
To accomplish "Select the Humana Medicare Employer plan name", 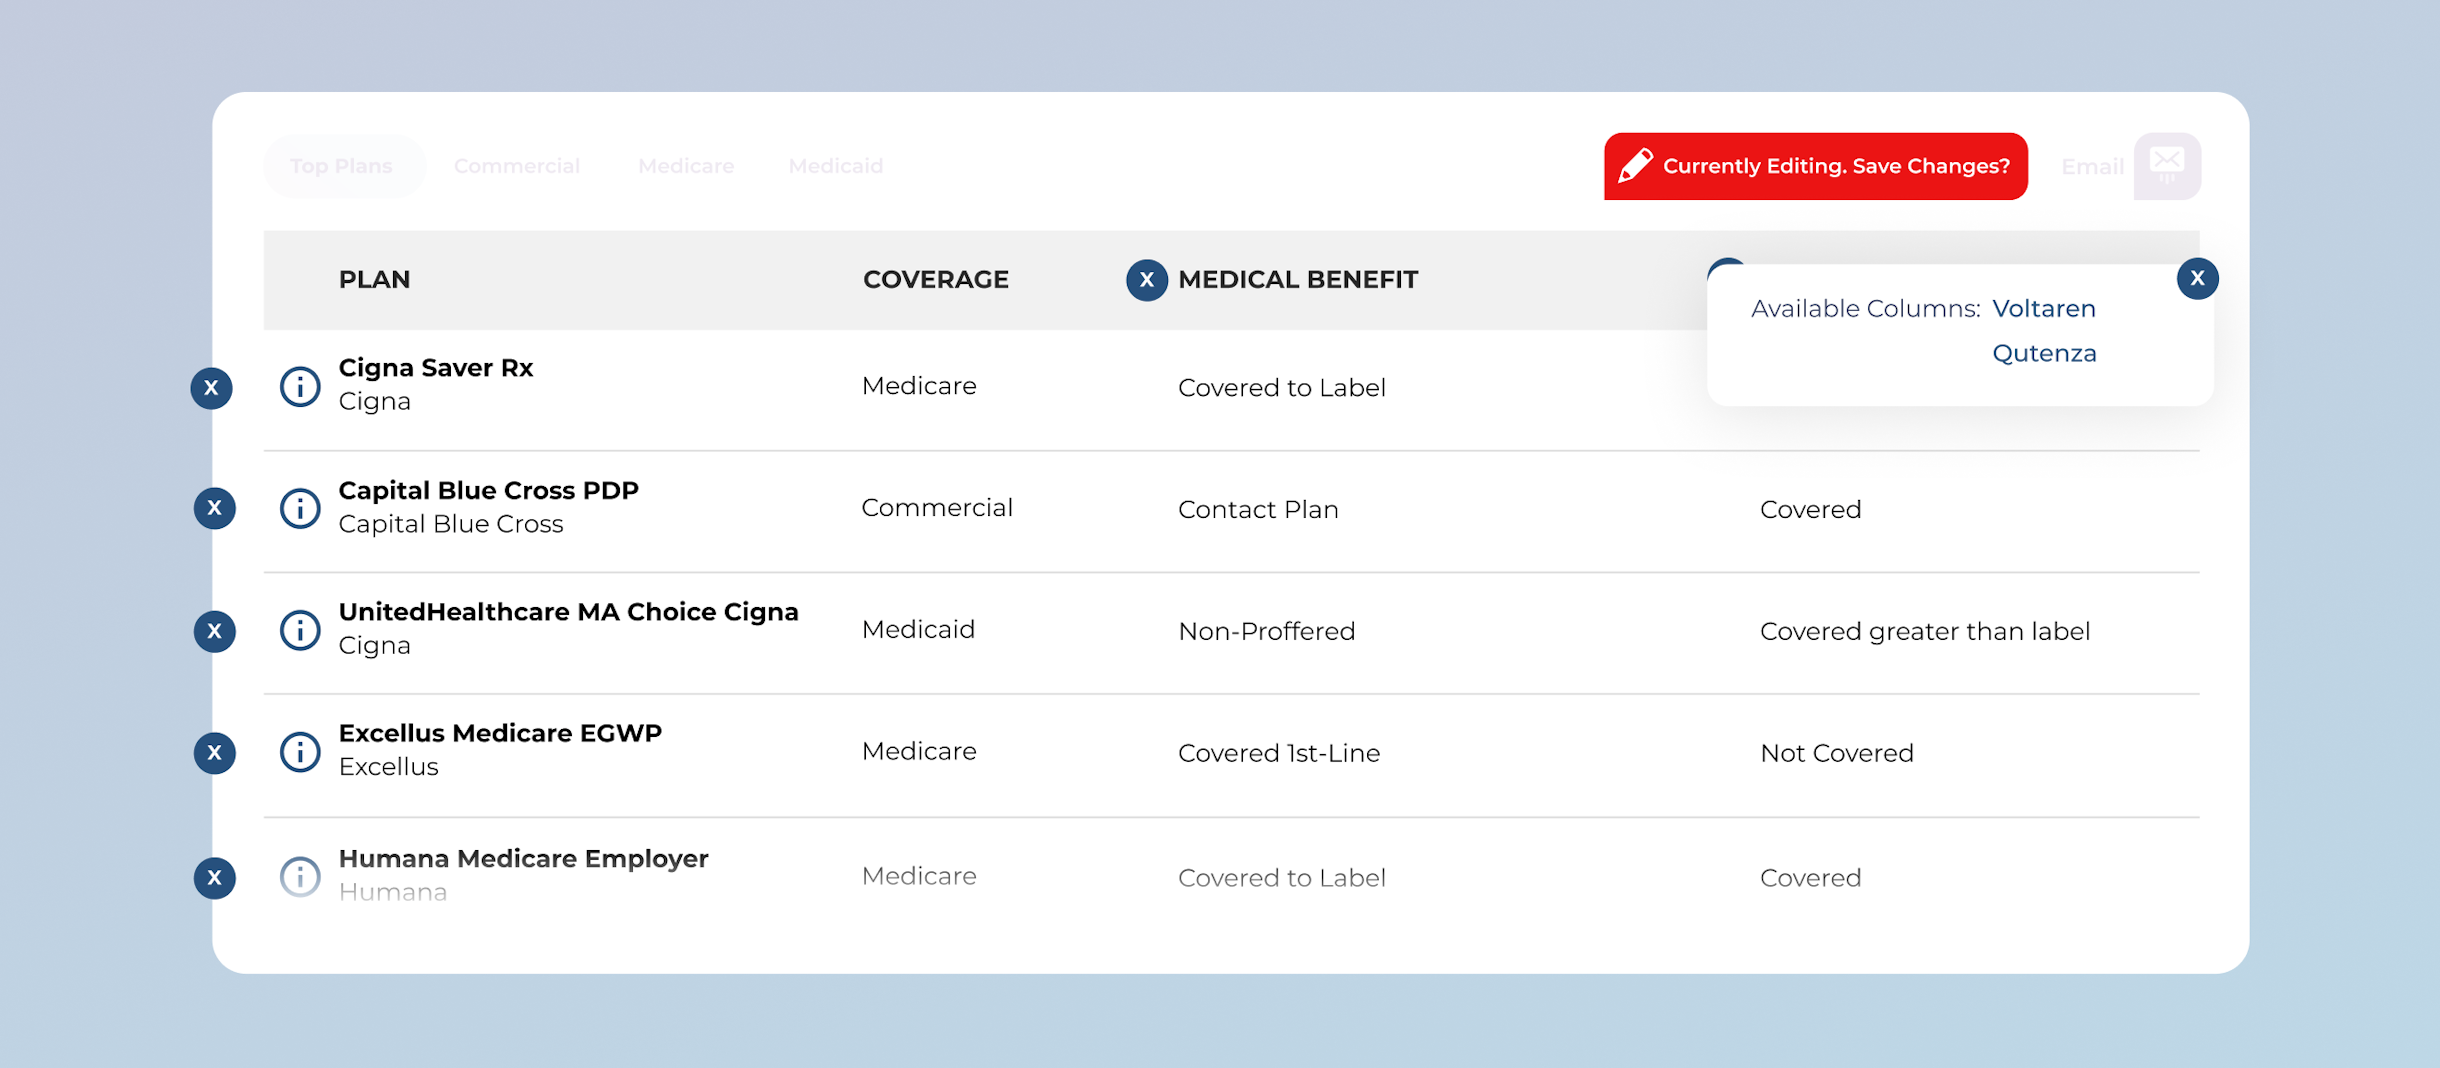I will pyautogui.click(x=523, y=859).
